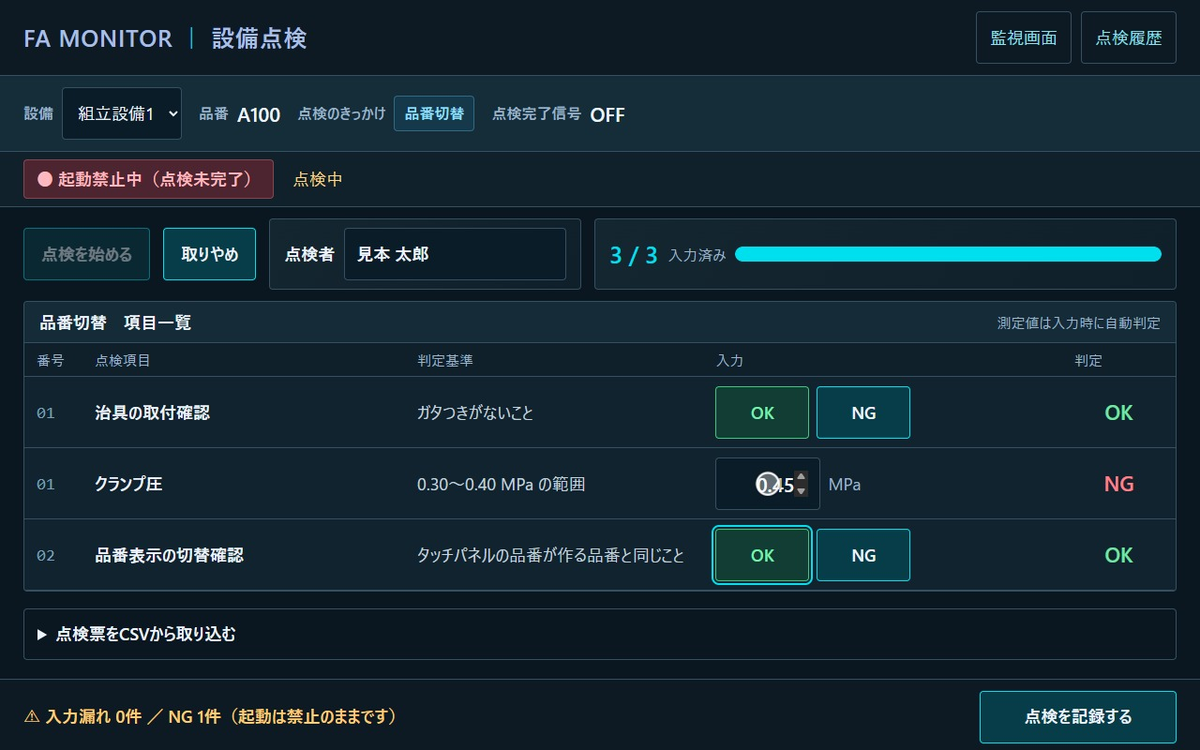Viewport: 1200px width, 750px height.
Task: Click the 入力済み progress bar
Action: click(x=948, y=254)
